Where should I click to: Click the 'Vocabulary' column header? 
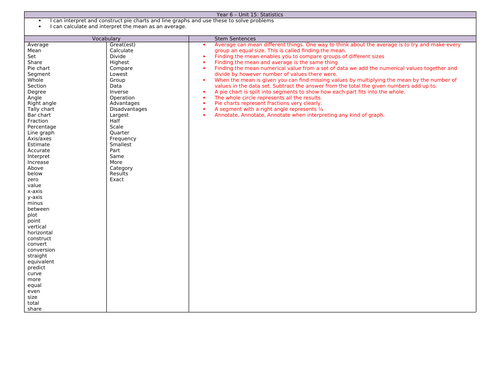tap(106, 39)
